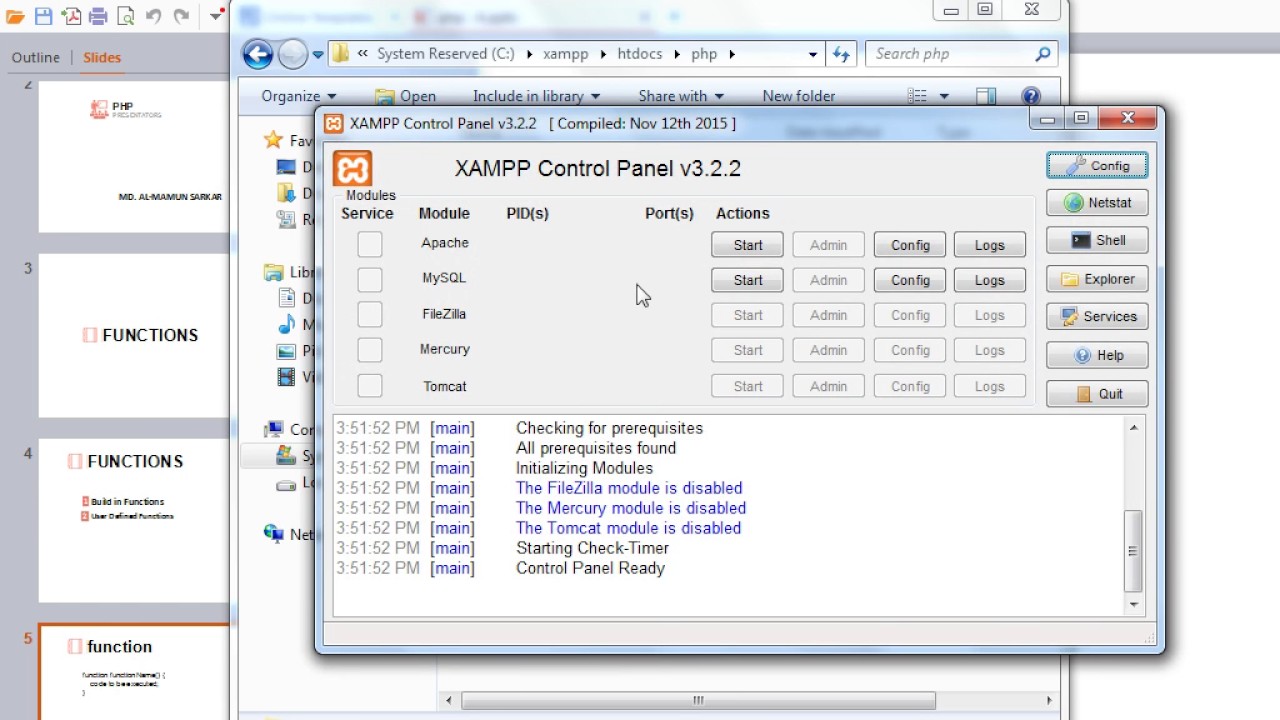View Logs for MySQL module

click(989, 280)
